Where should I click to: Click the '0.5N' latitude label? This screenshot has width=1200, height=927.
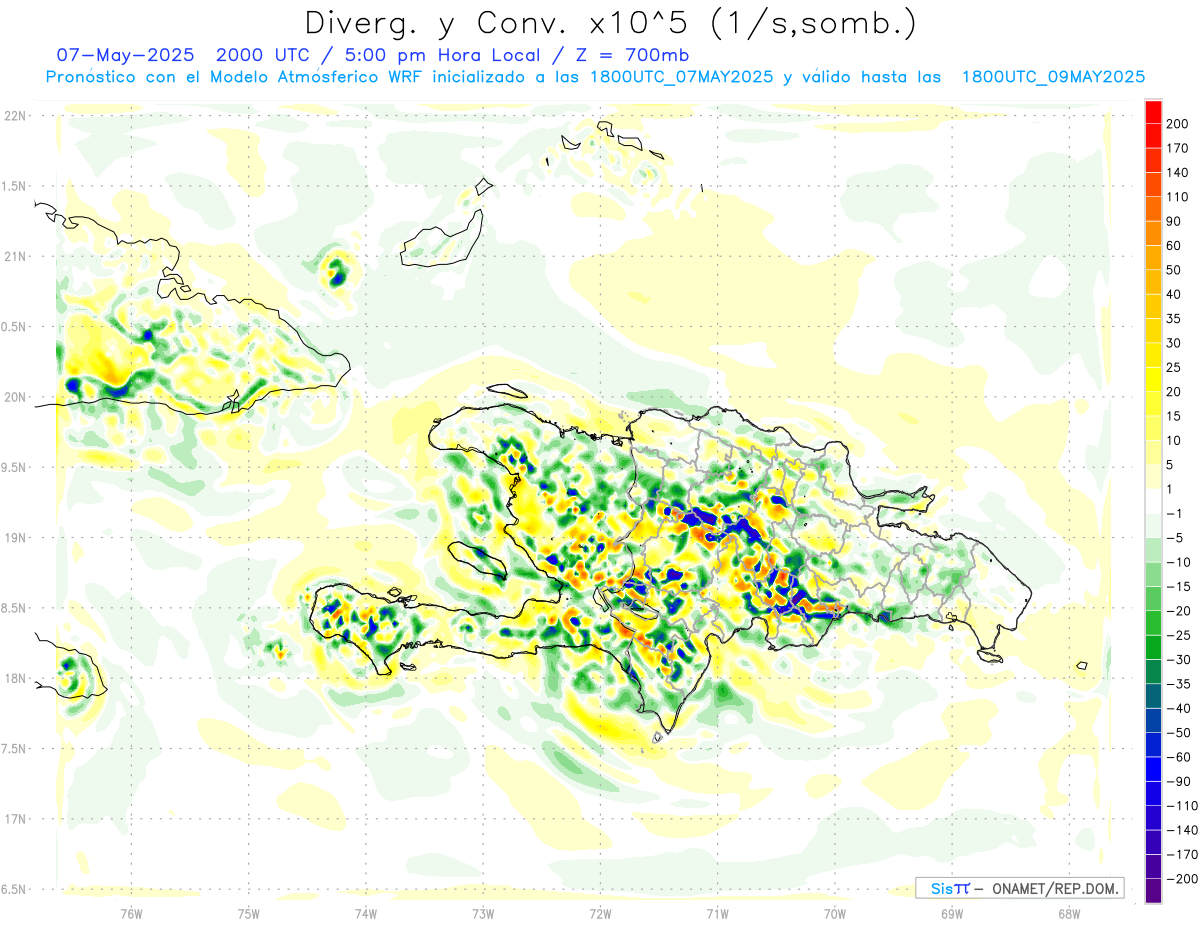pyautogui.click(x=15, y=327)
